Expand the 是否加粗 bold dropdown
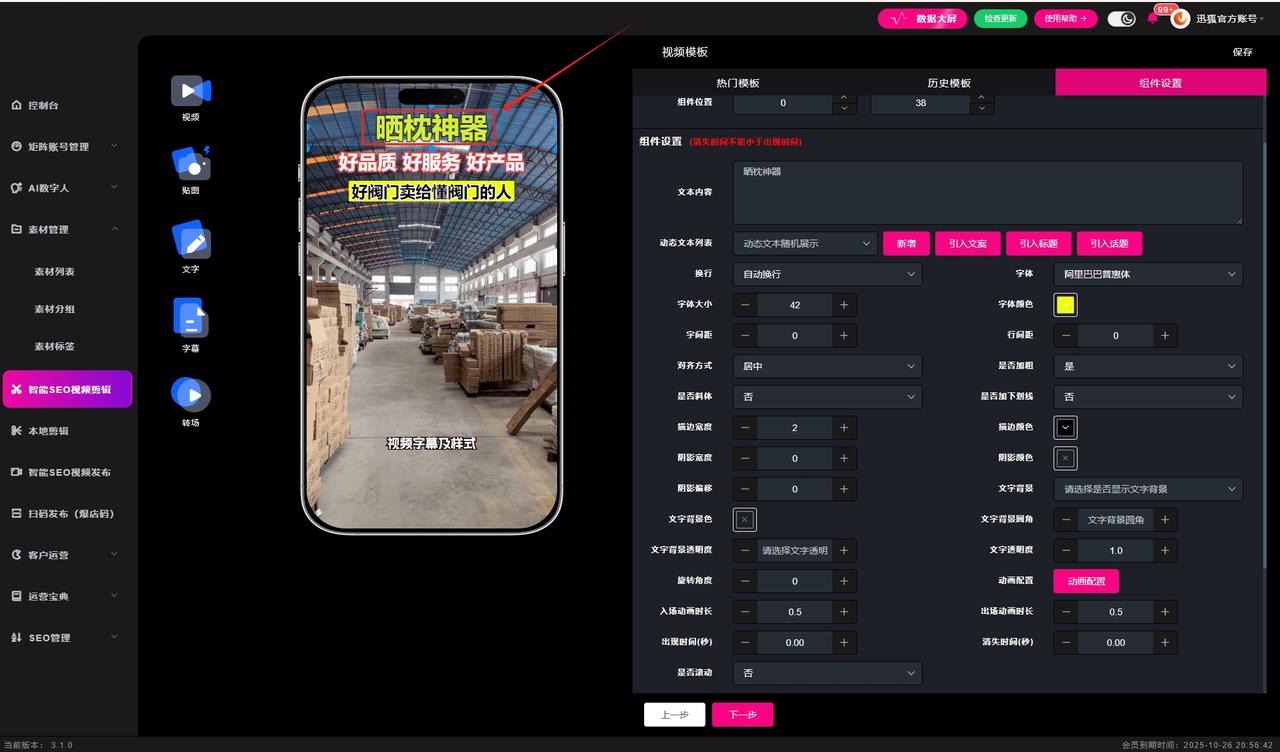The image size is (1280, 752). click(1147, 367)
